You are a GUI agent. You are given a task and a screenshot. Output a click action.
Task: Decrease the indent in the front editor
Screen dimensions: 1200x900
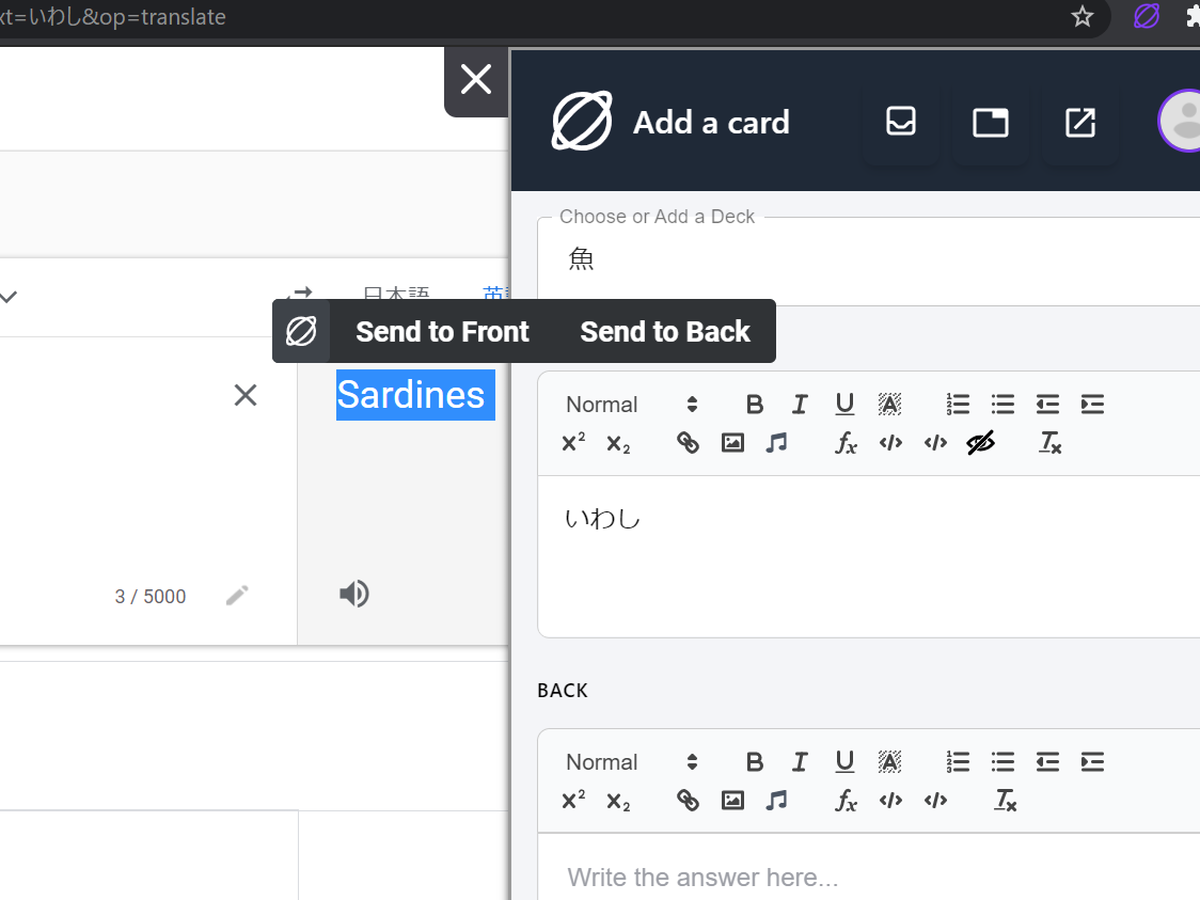tap(1047, 404)
